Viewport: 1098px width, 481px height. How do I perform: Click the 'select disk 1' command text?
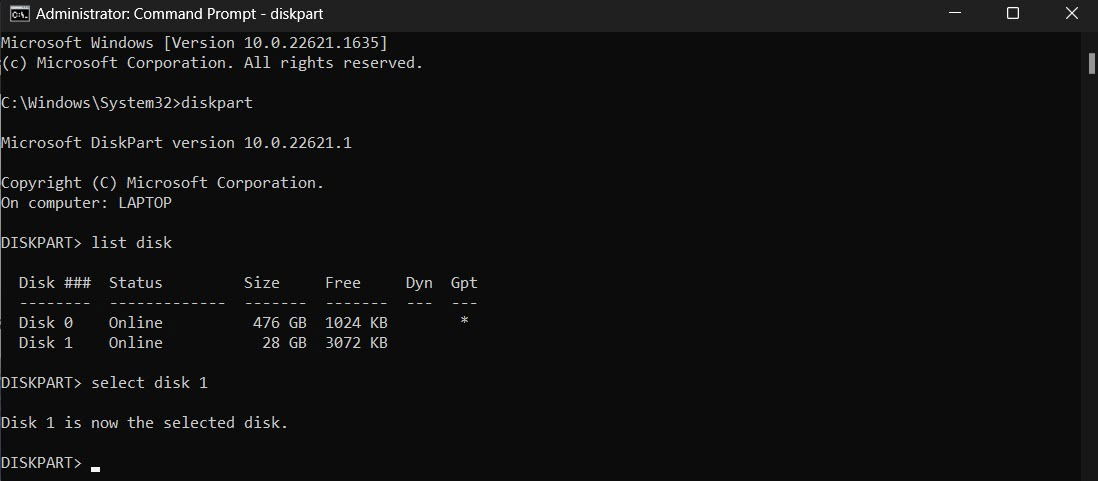coord(149,383)
